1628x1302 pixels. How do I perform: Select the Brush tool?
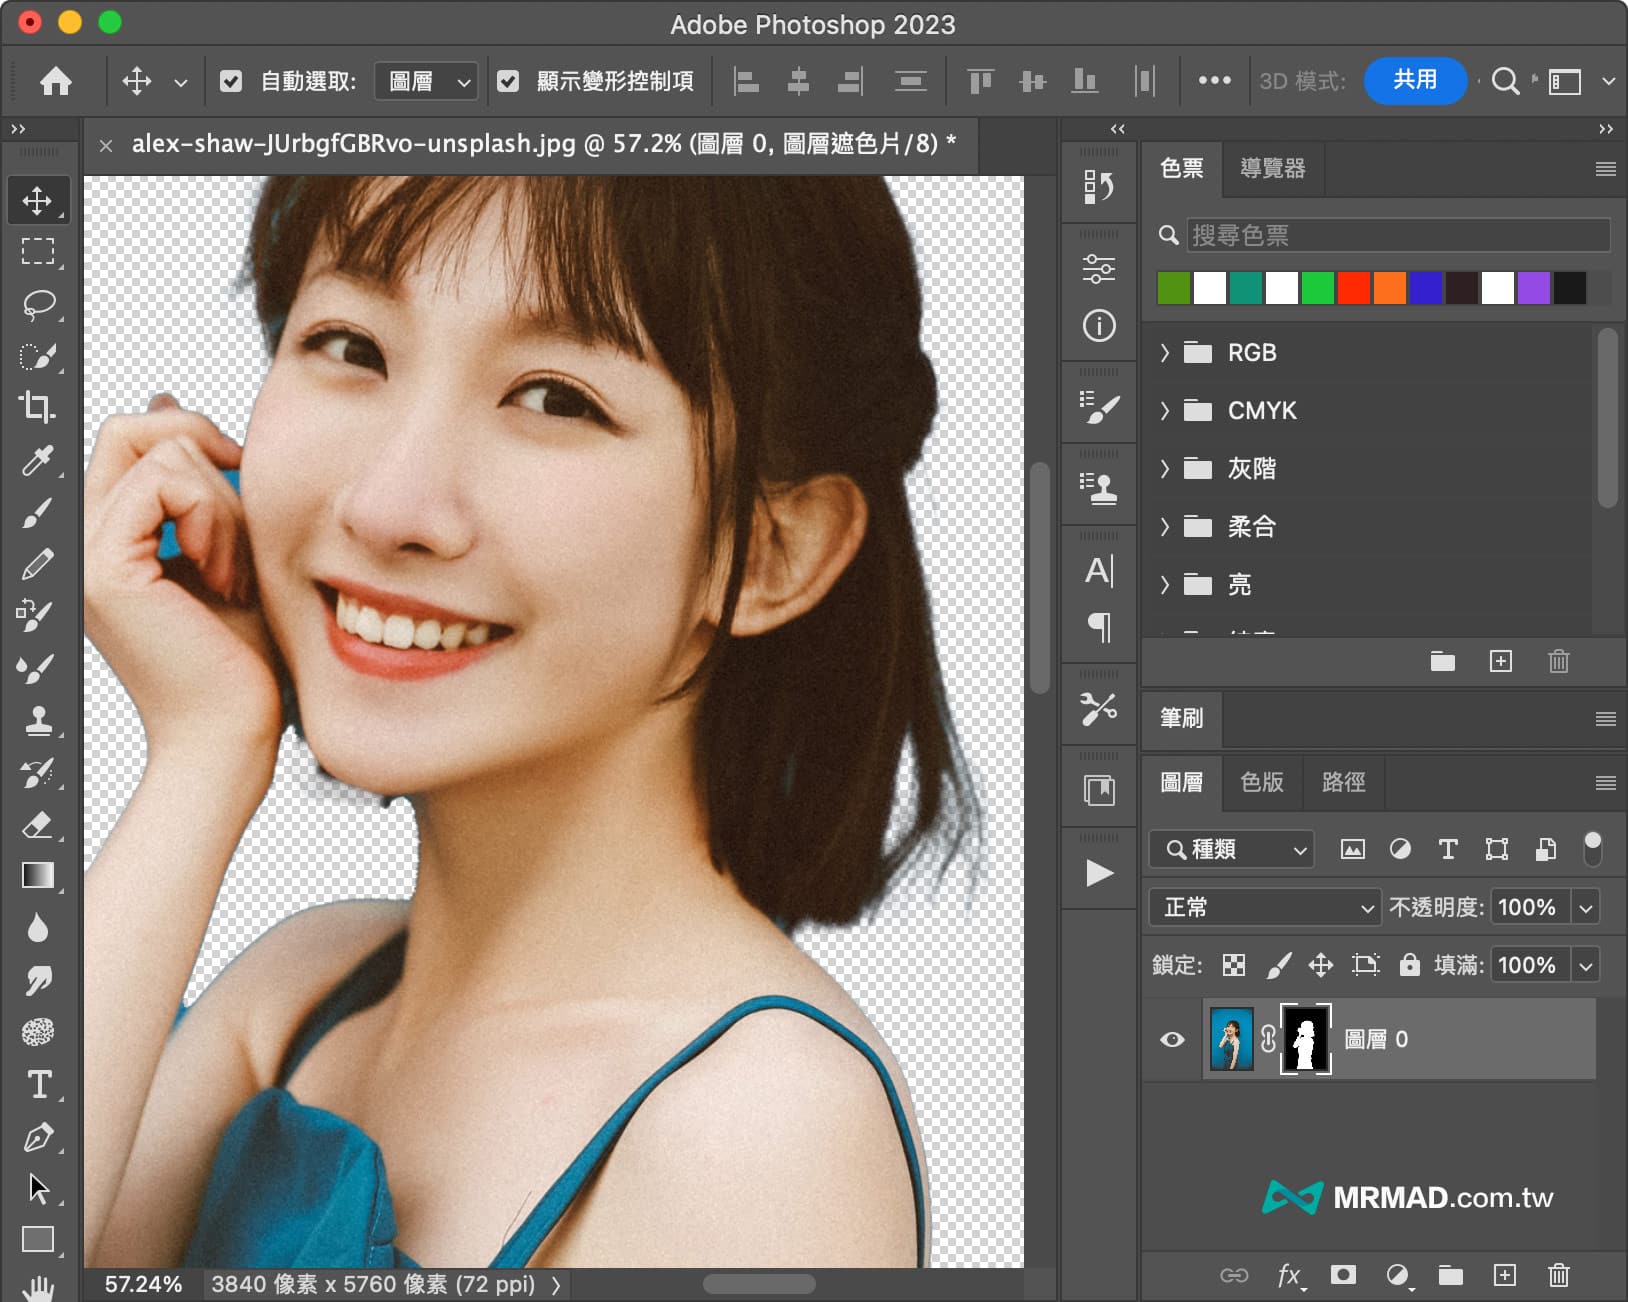(x=38, y=513)
